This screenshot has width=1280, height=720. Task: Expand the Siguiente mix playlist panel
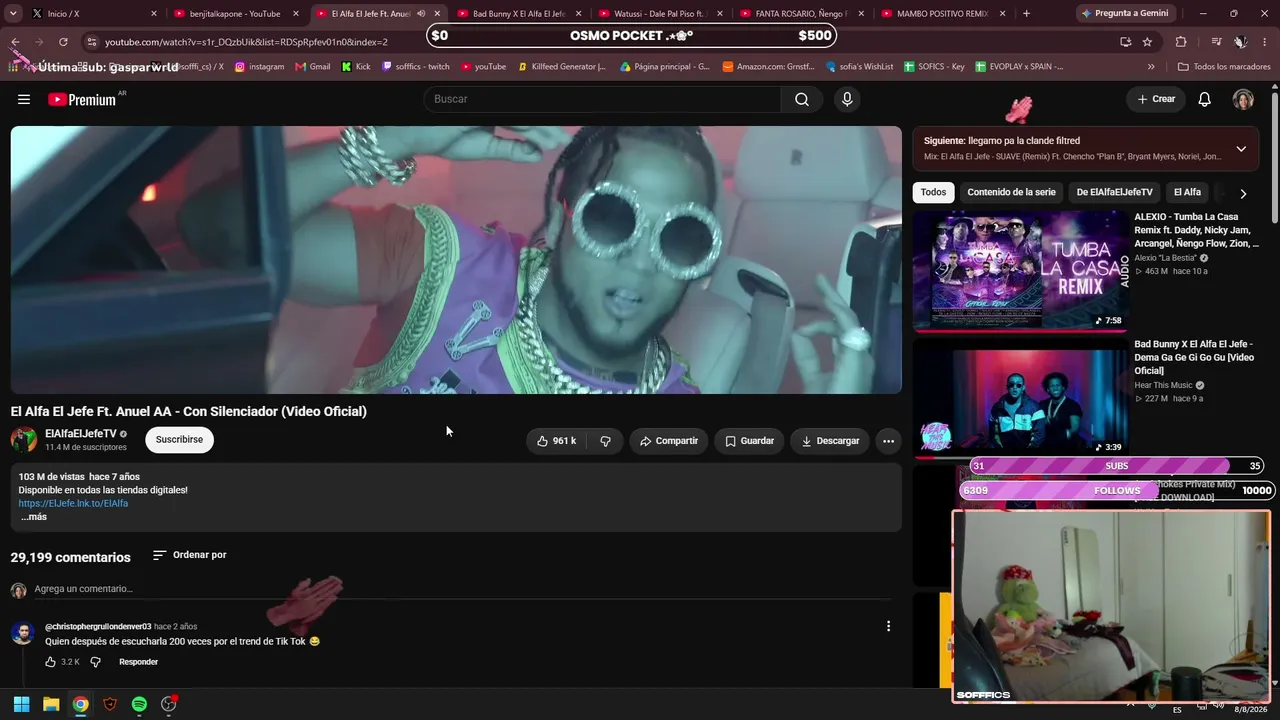click(x=1241, y=149)
